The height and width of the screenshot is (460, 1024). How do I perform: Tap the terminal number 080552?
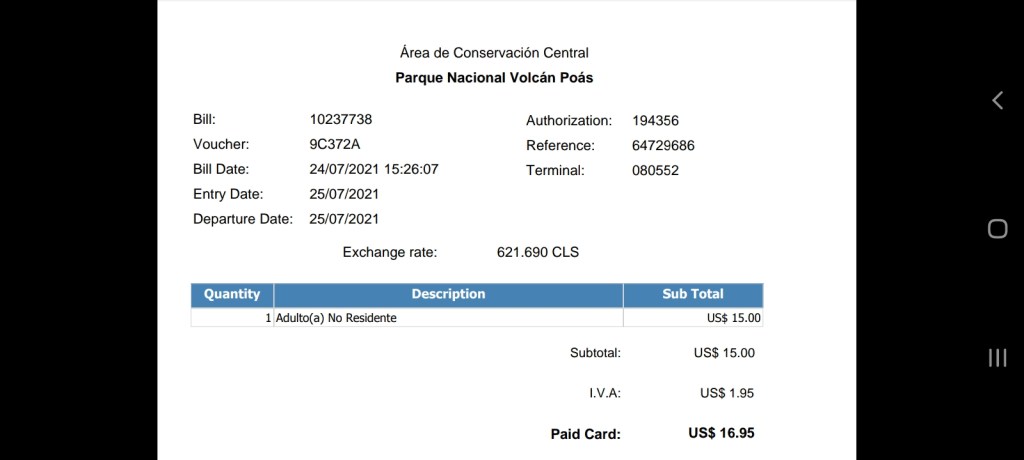(655, 171)
